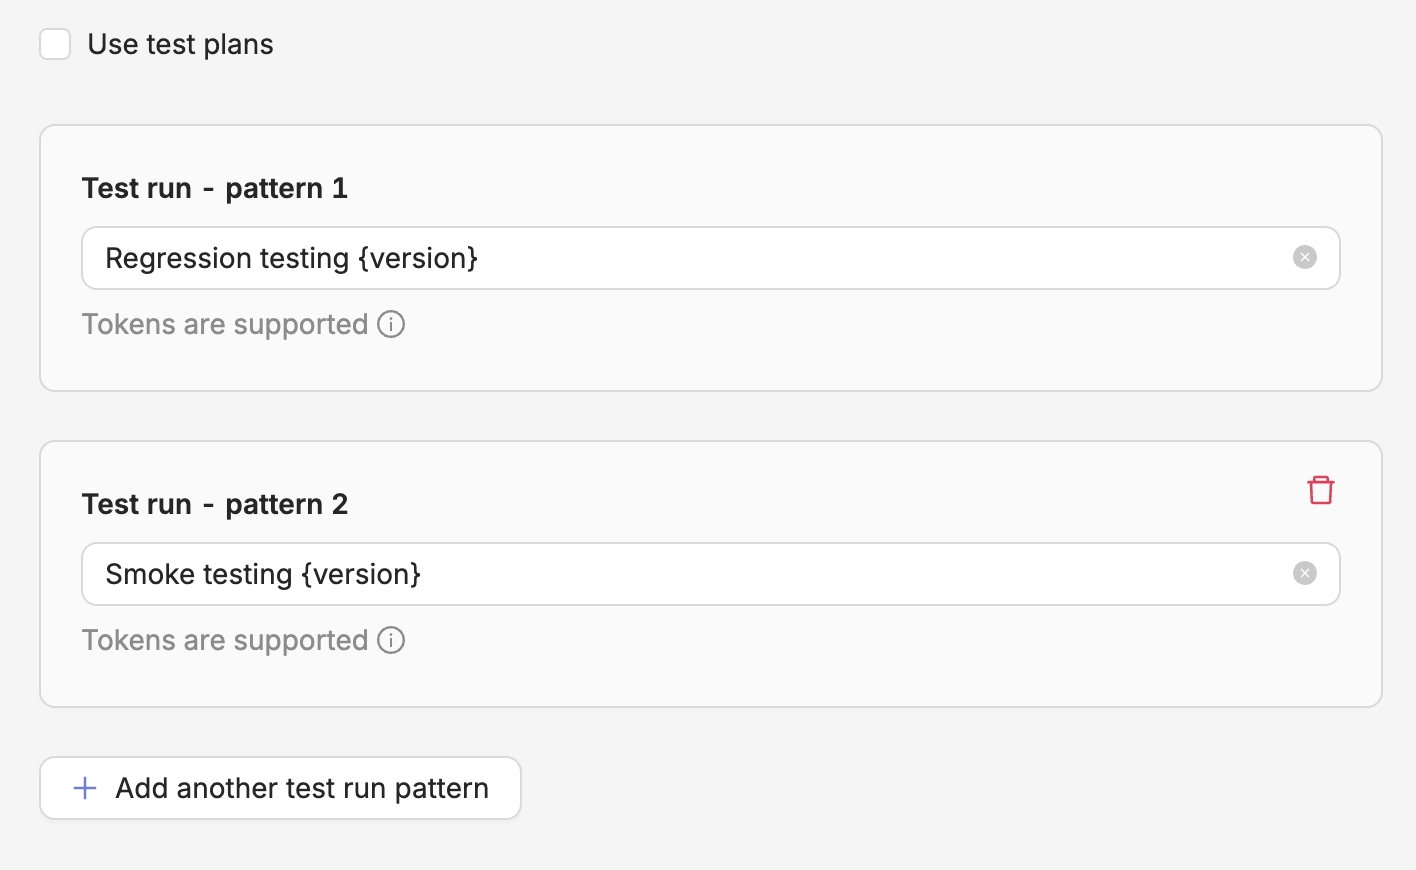The image size is (1416, 870).
Task: Click the Test run - pattern 2 heading
Action: coord(214,504)
